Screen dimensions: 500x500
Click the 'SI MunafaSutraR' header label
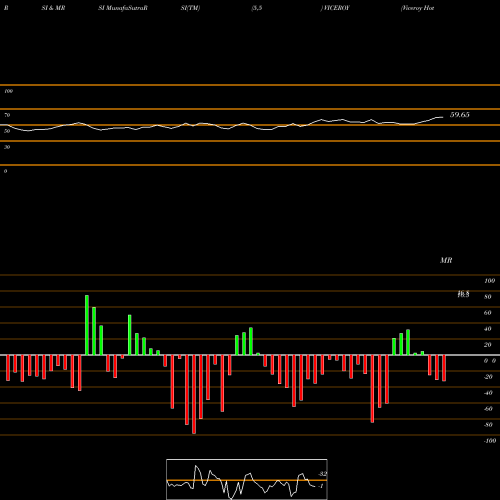123,8
